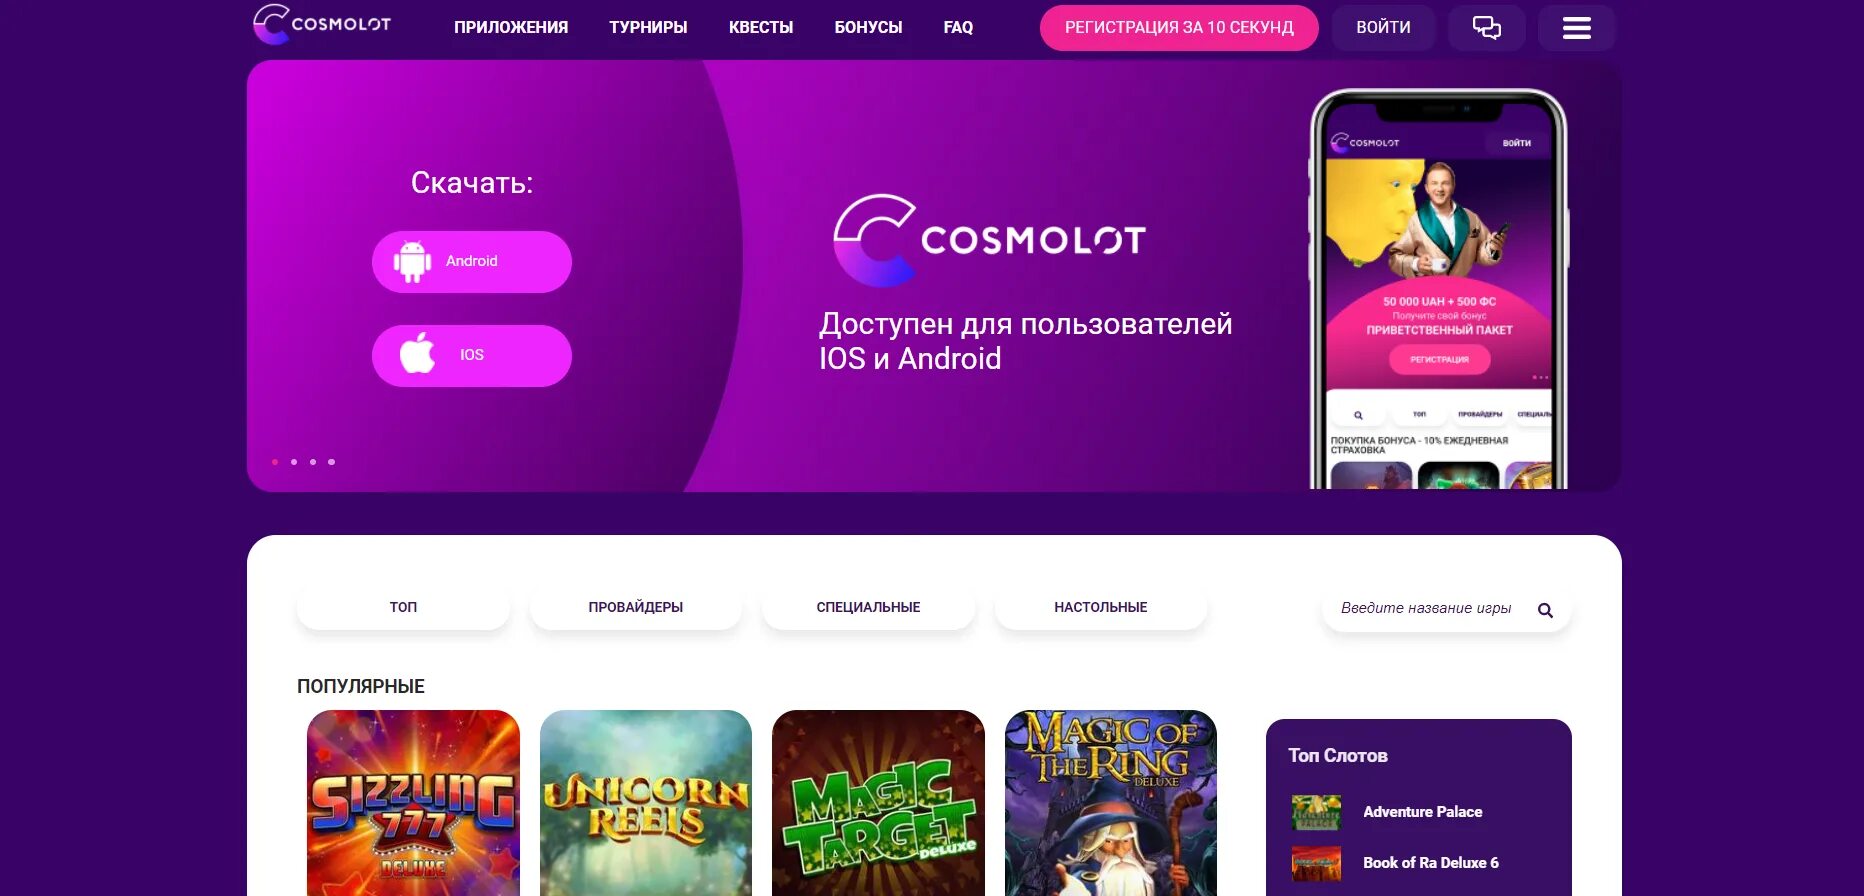Click Регистрация за 10 секунд button

pos(1179,28)
